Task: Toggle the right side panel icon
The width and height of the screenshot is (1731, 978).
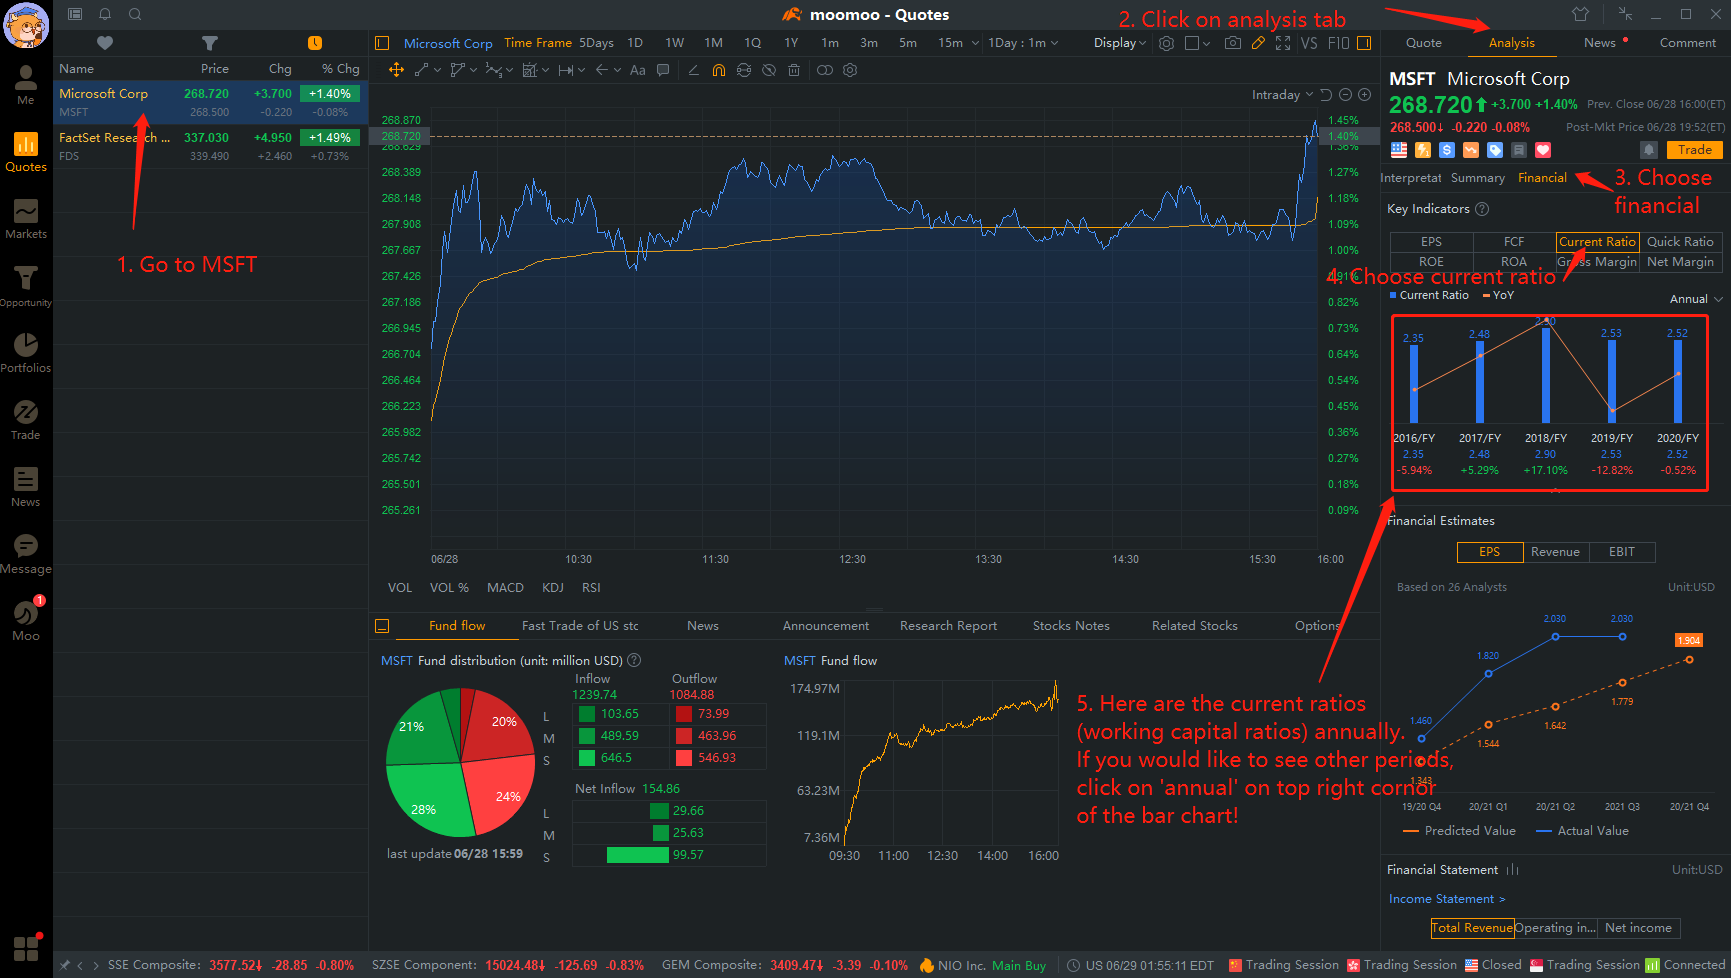Action: [1364, 43]
